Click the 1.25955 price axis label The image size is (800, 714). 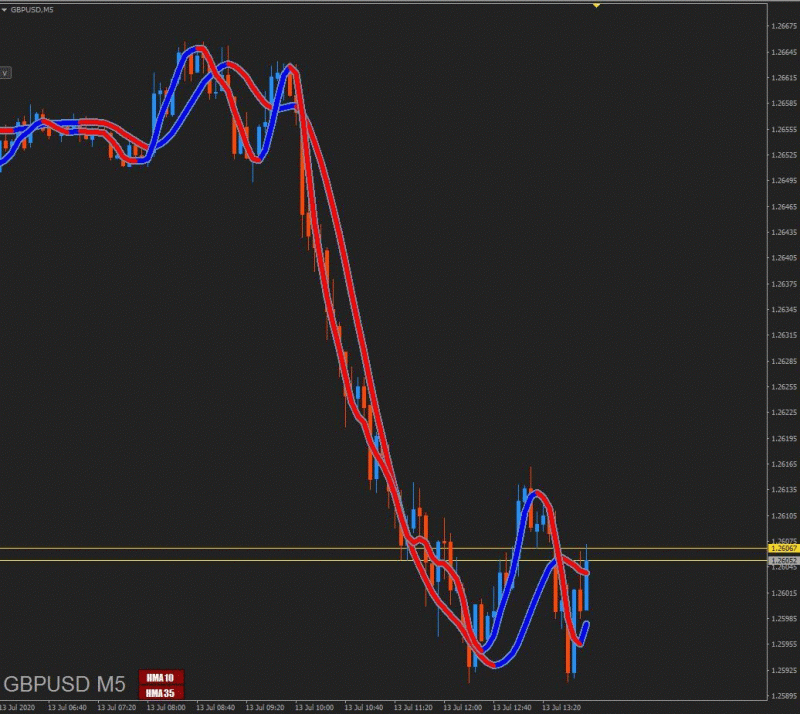pyautogui.click(x=784, y=644)
